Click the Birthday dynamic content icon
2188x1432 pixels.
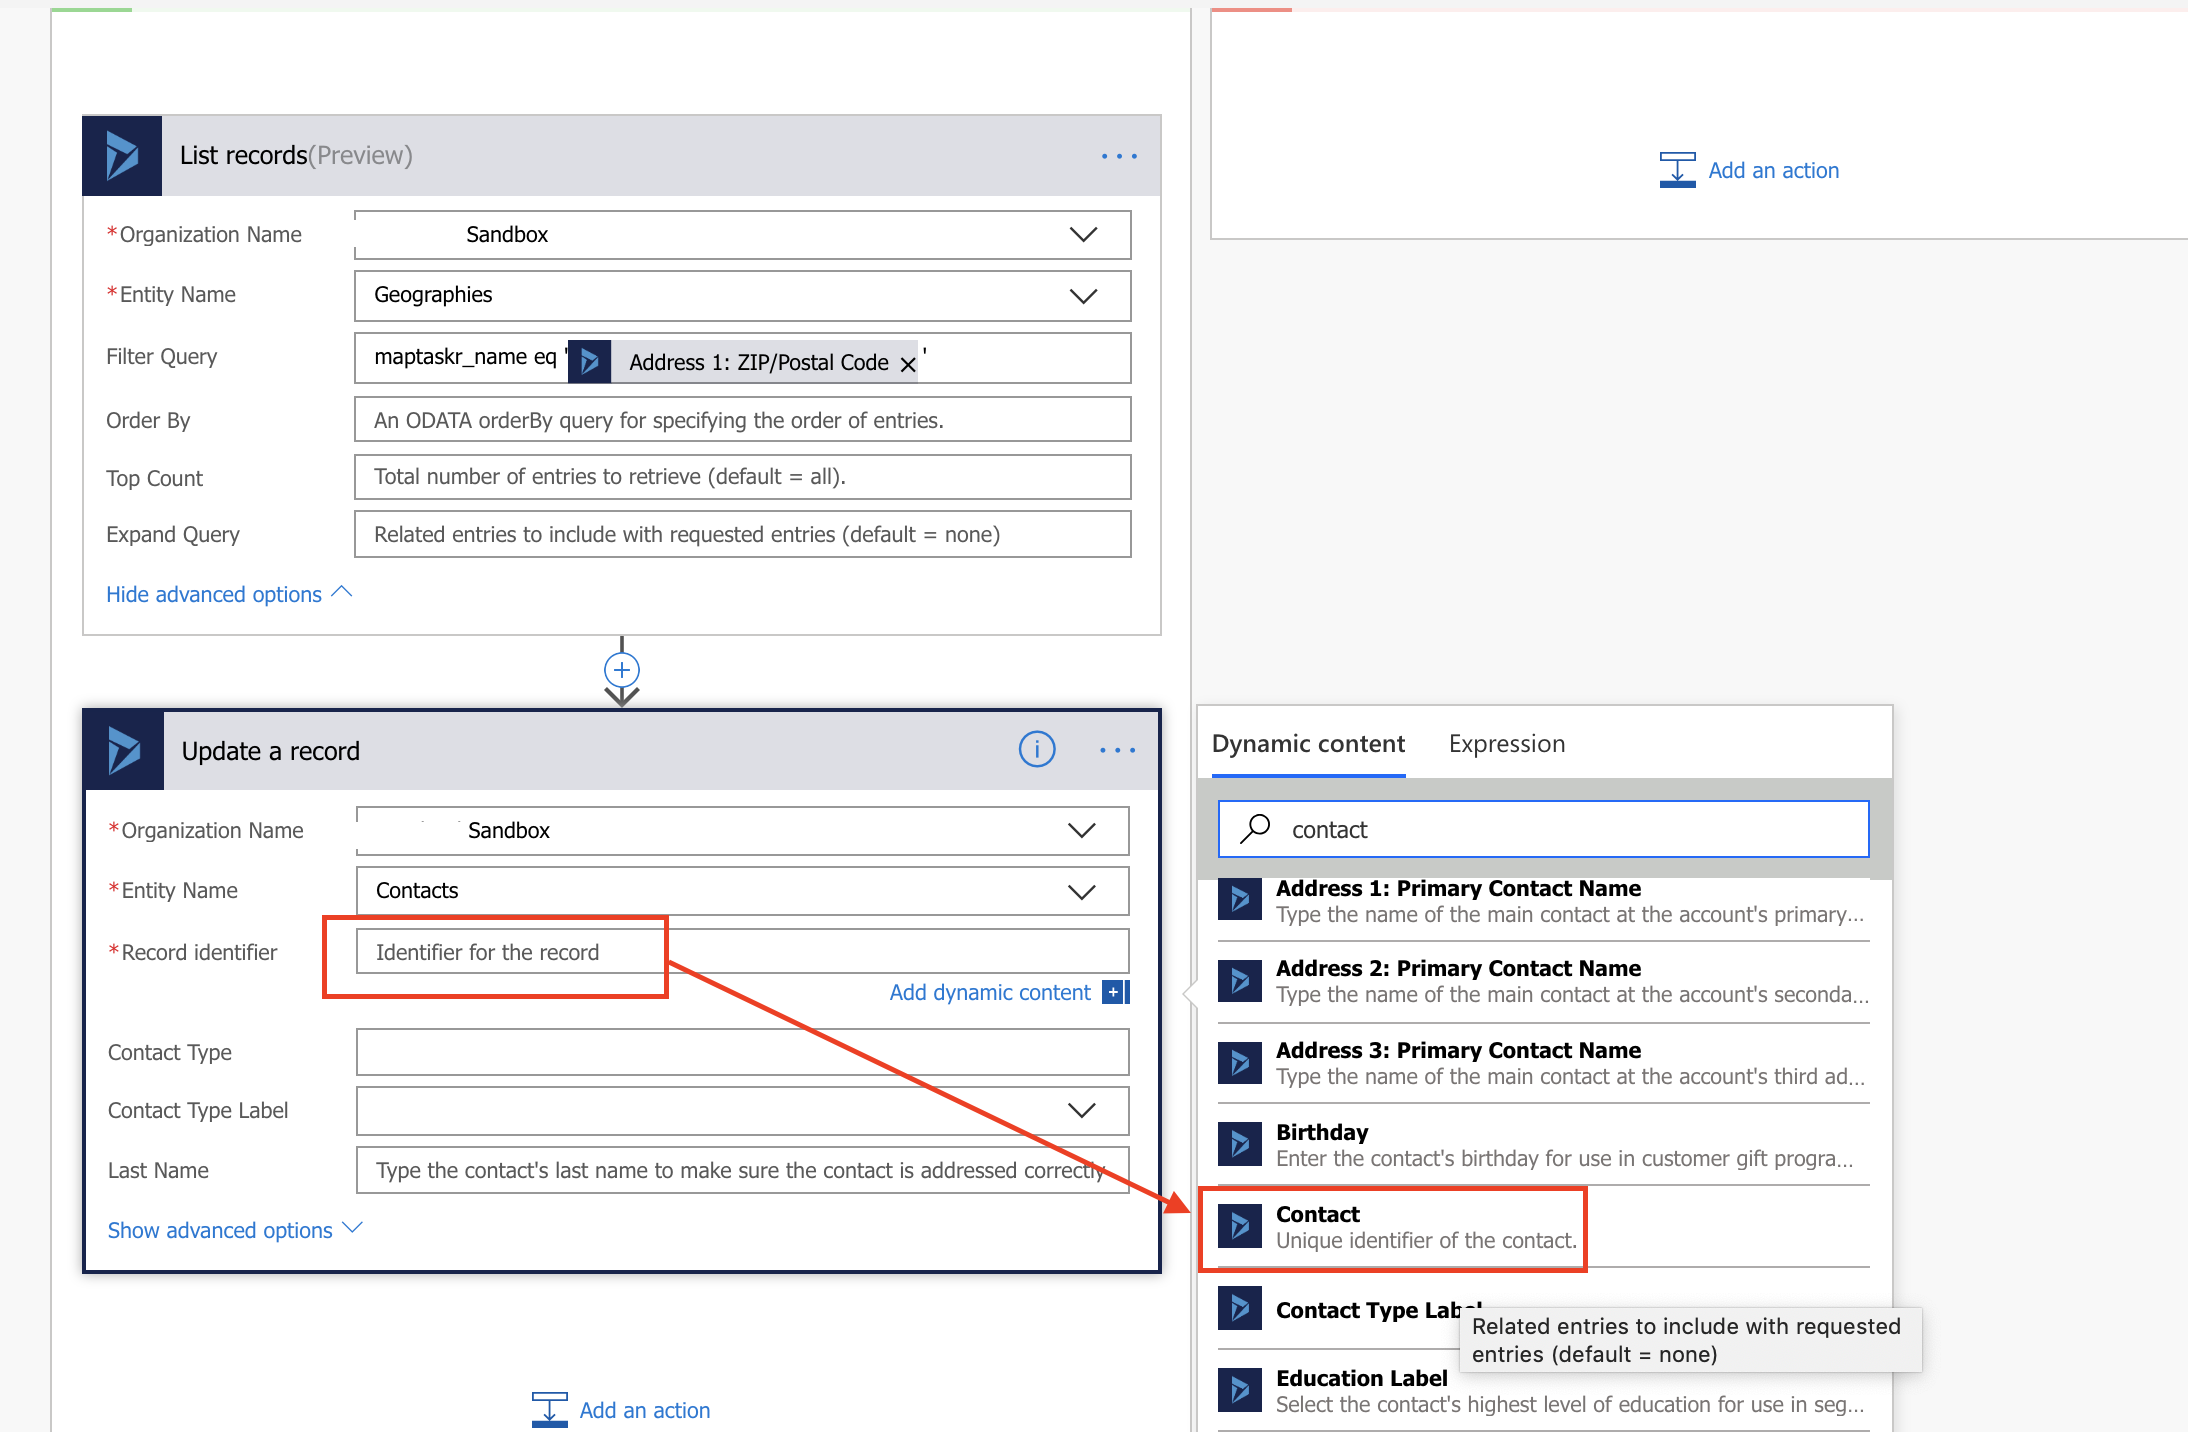[1240, 1144]
